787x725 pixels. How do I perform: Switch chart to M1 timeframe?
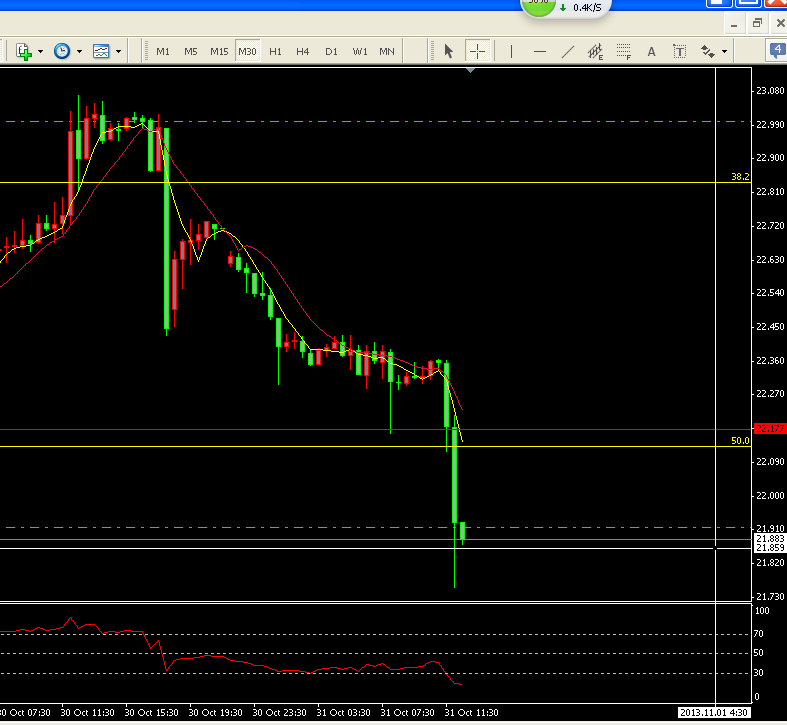pos(163,51)
